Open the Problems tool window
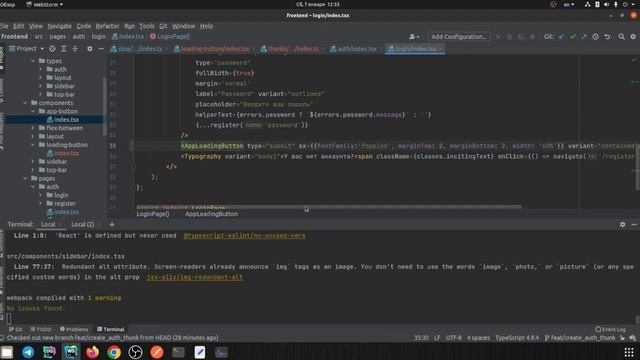 pyautogui.click(x=74, y=329)
